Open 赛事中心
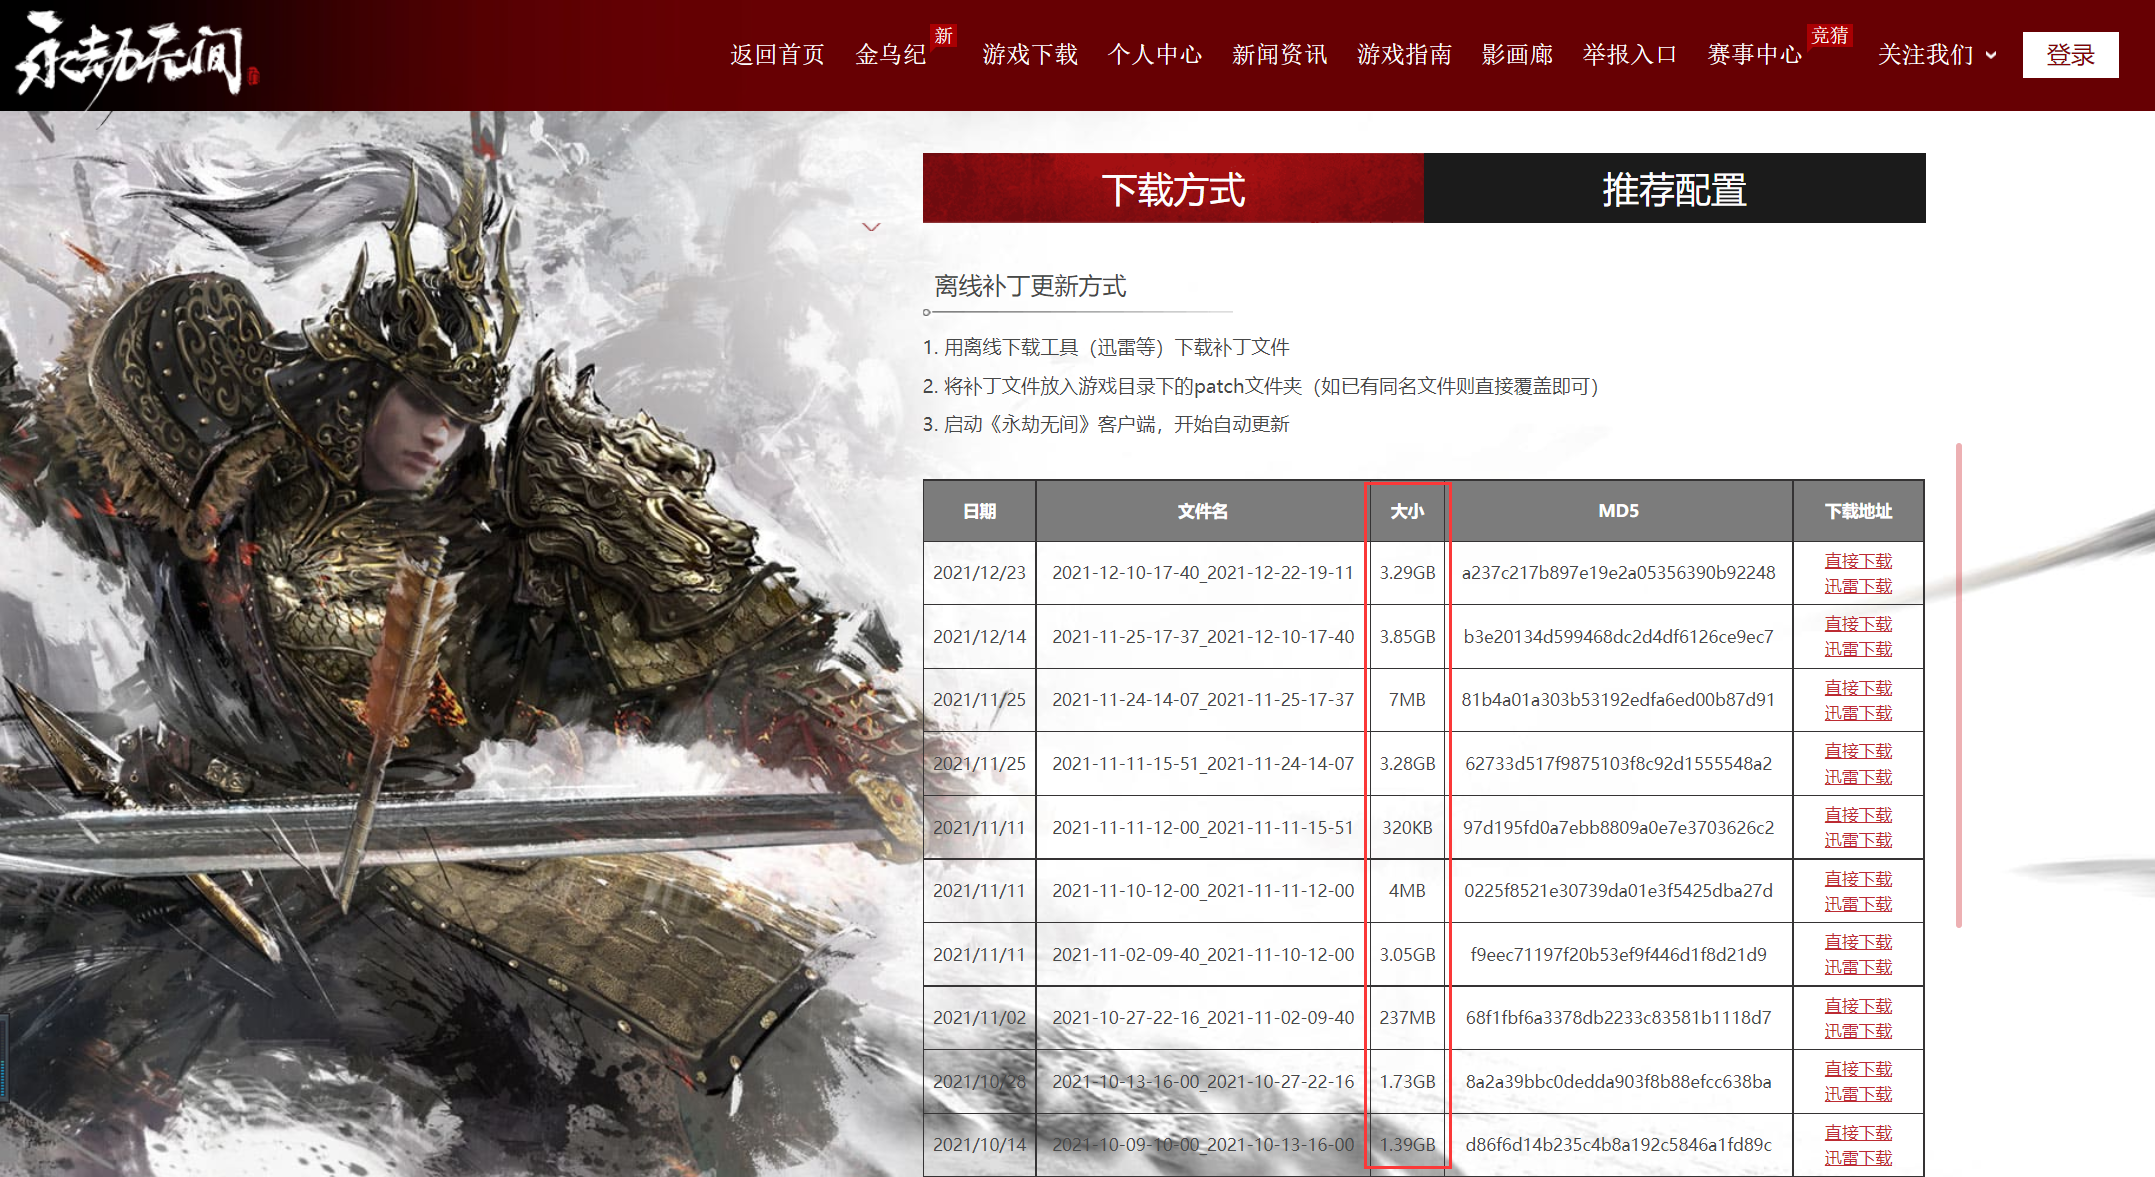This screenshot has width=2155, height=1177. pyautogui.click(x=1755, y=55)
